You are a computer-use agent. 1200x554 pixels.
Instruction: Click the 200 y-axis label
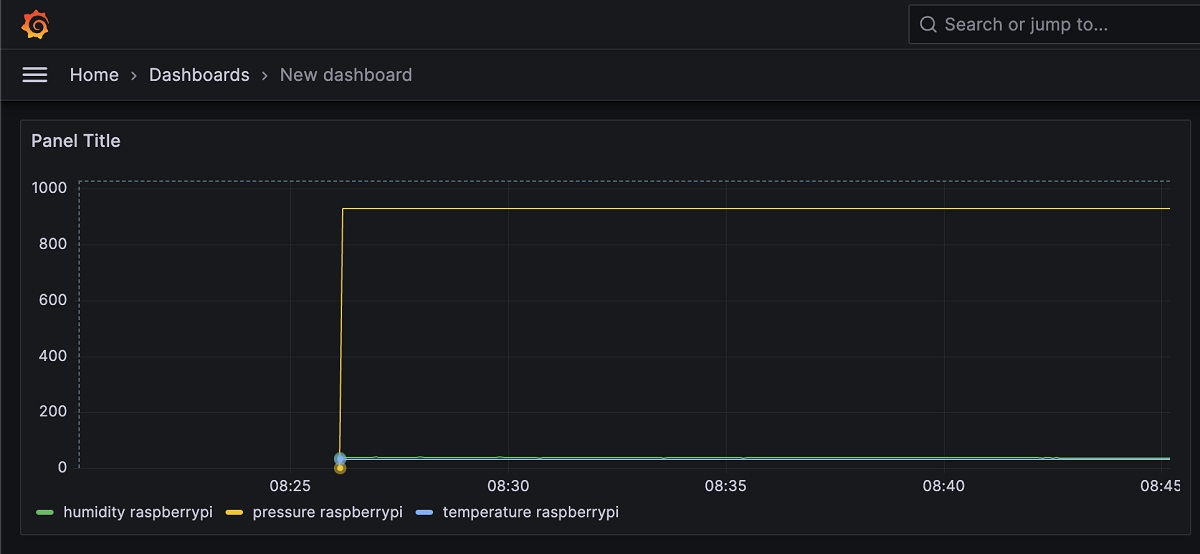tap(53, 412)
